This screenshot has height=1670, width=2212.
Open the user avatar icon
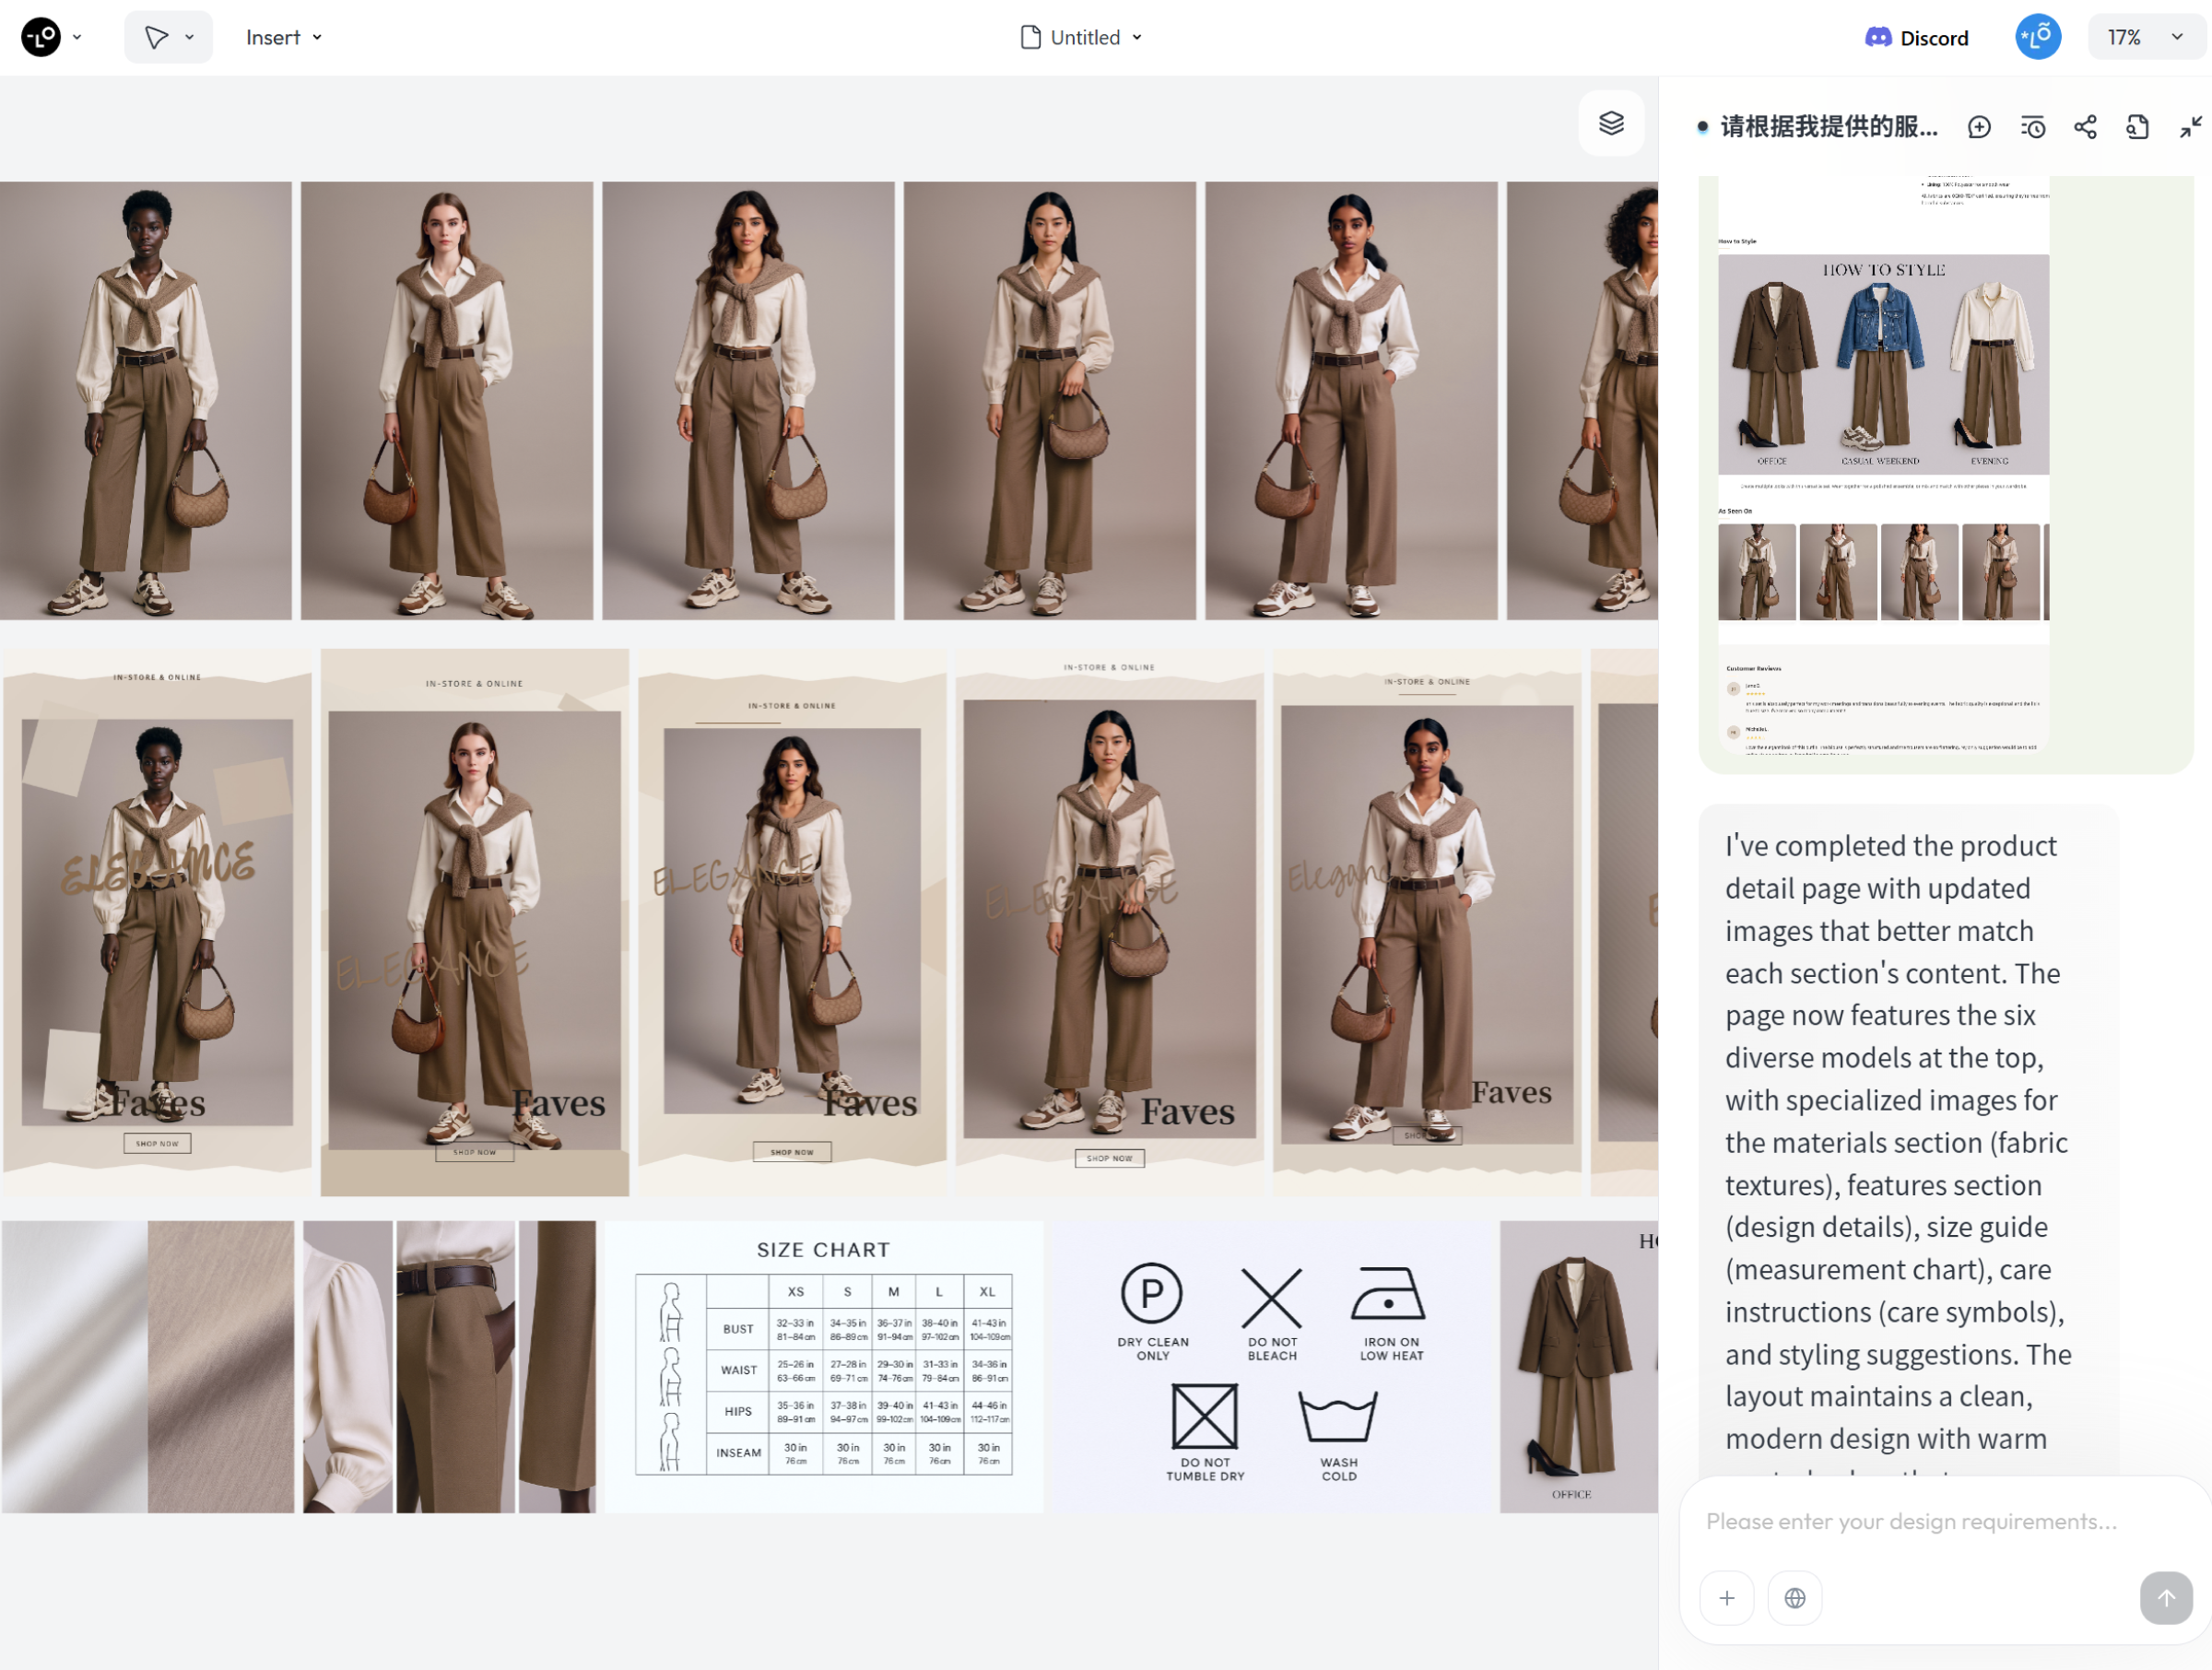coord(2037,37)
